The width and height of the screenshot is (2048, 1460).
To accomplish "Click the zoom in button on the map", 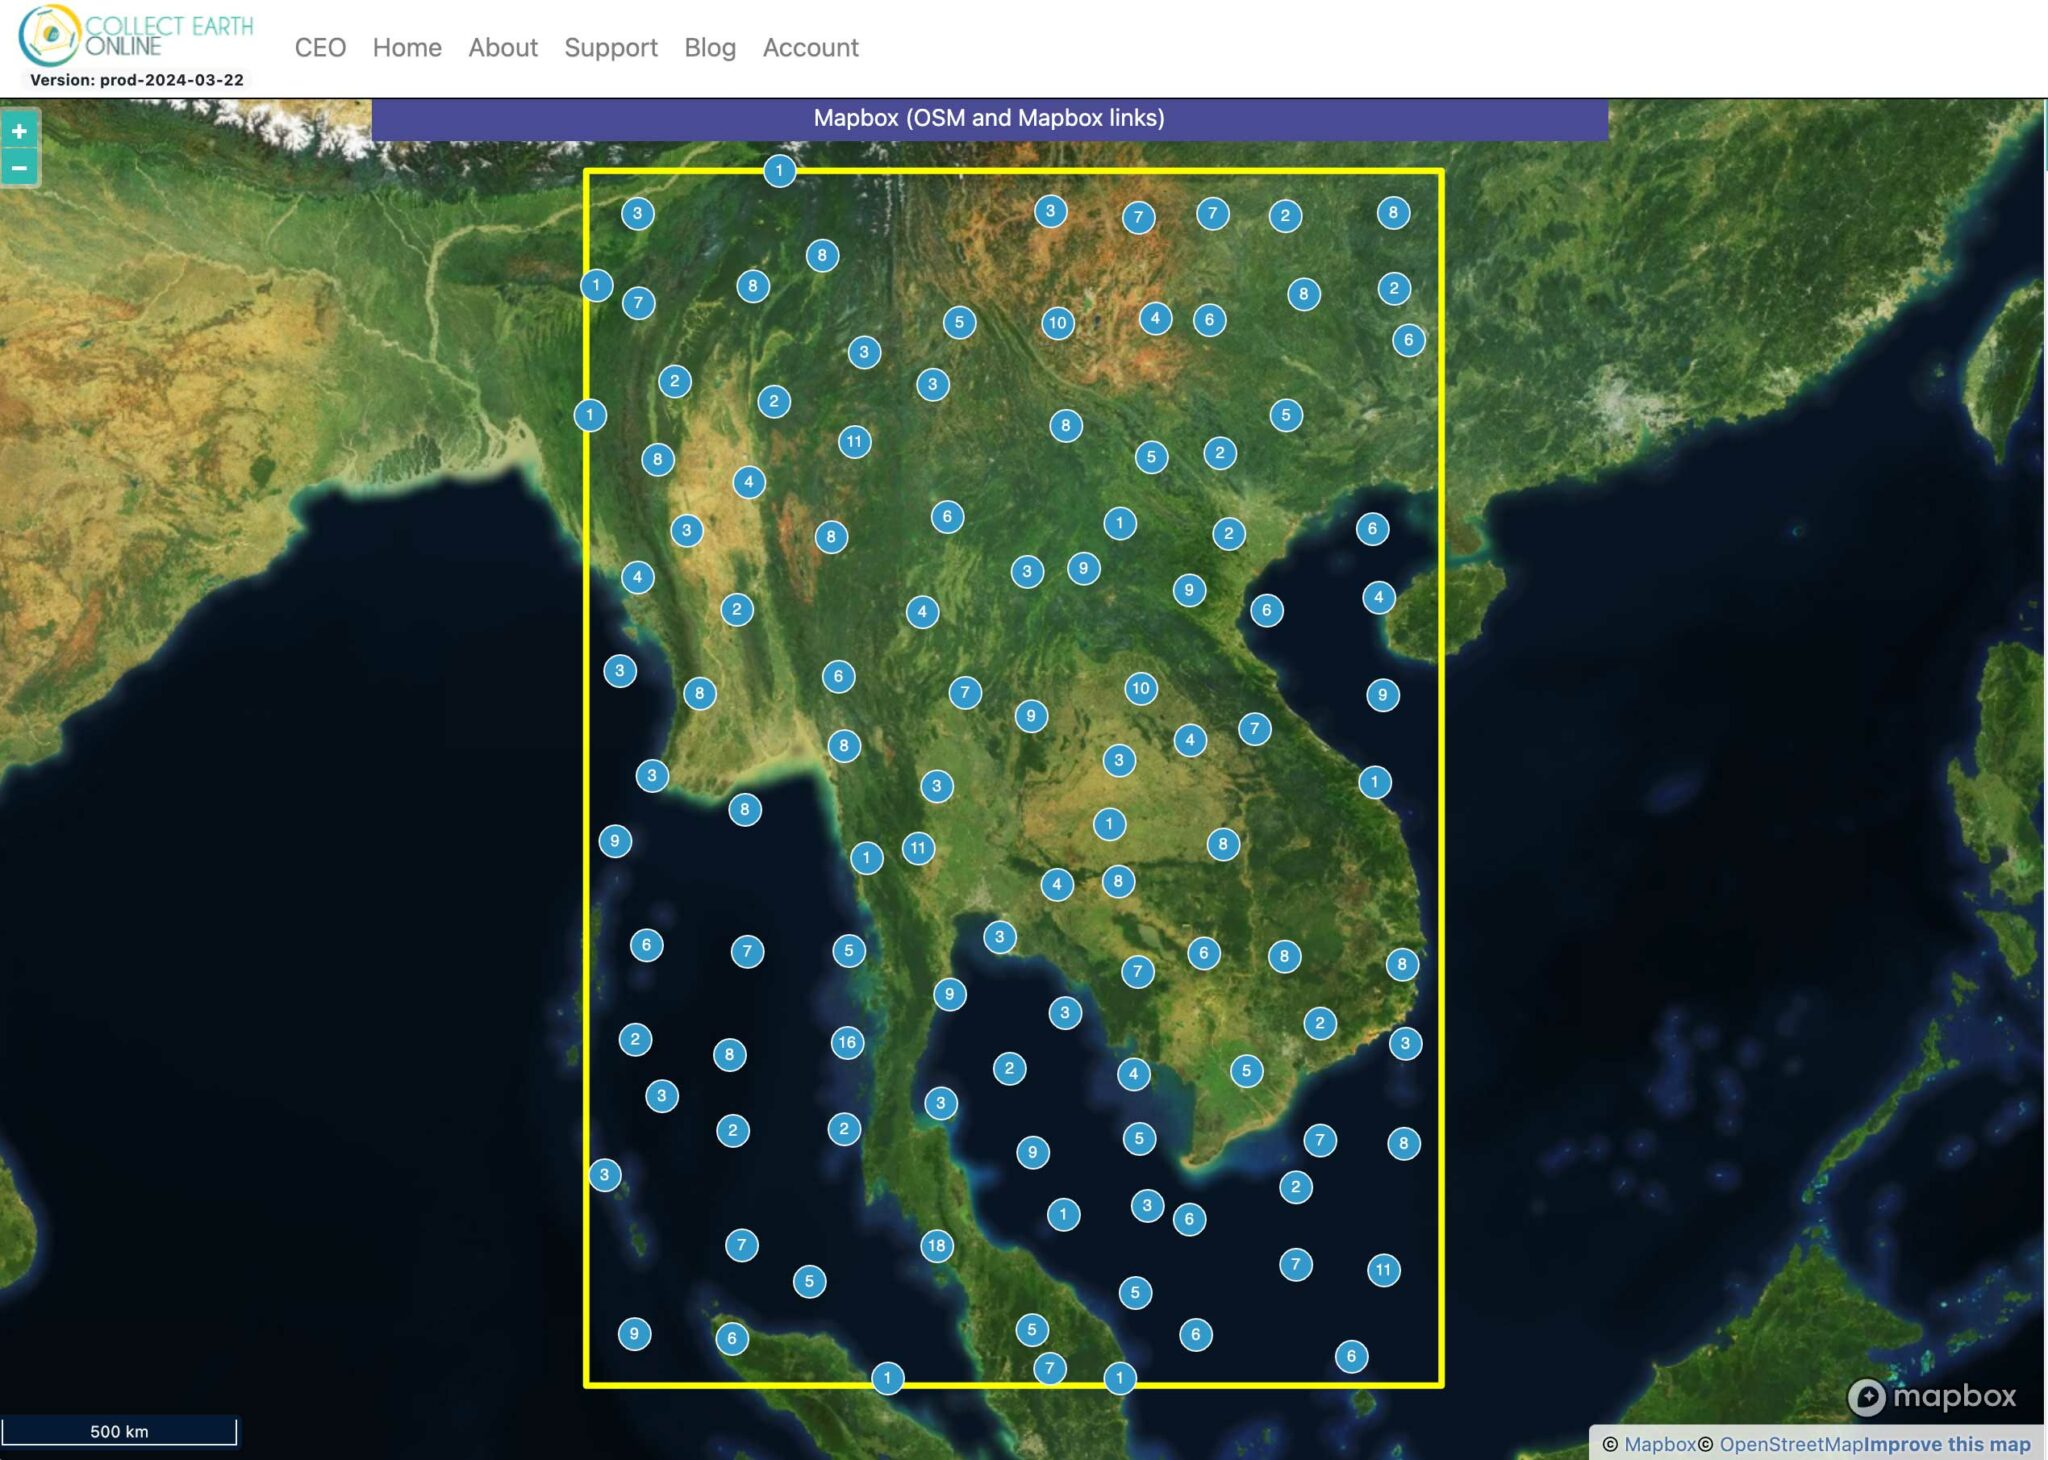I will (18, 131).
